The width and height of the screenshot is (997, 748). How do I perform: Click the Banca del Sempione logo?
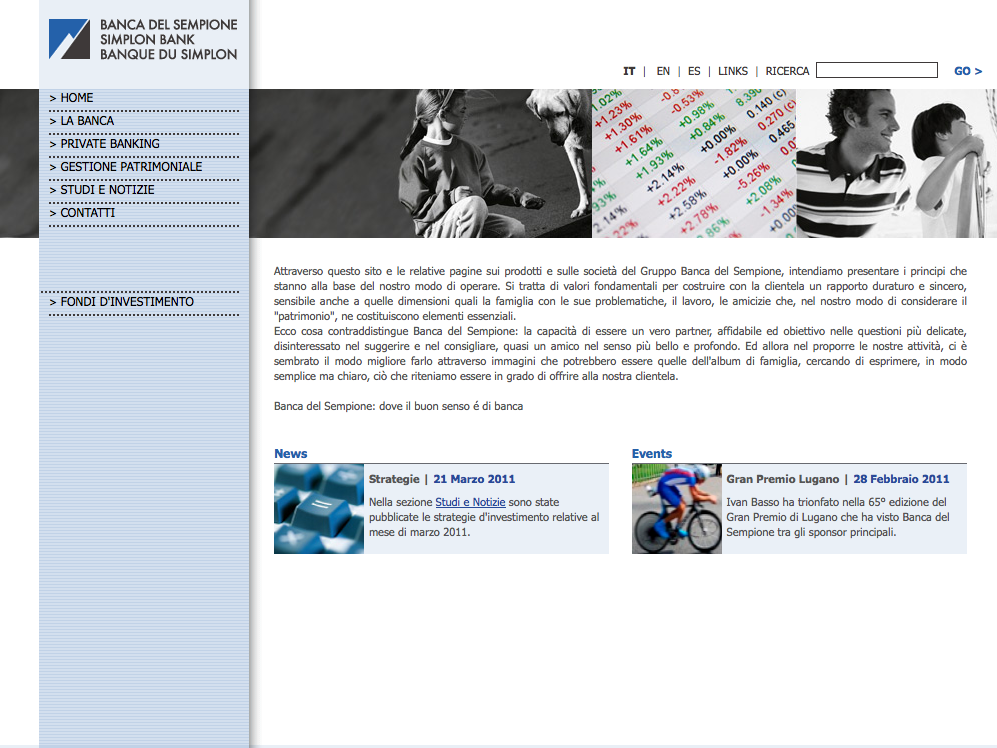click(143, 39)
